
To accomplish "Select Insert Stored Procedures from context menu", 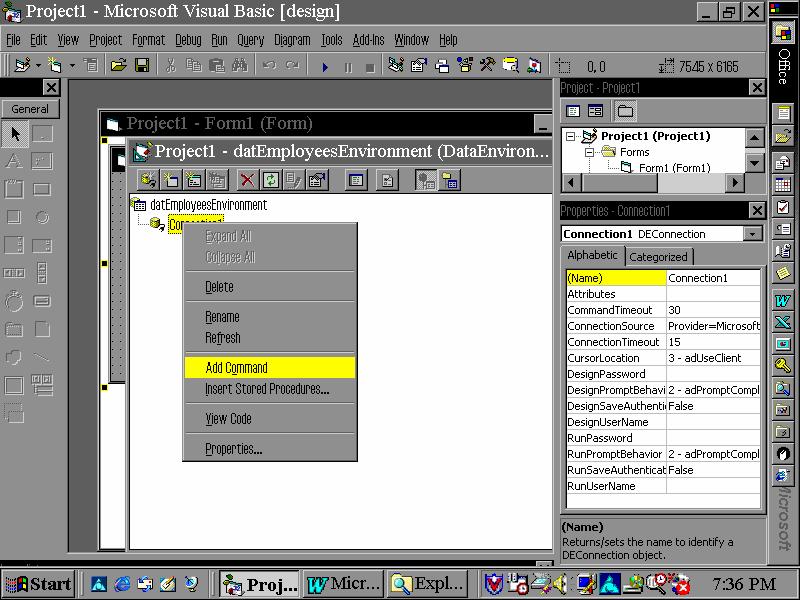I will click(267, 389).
